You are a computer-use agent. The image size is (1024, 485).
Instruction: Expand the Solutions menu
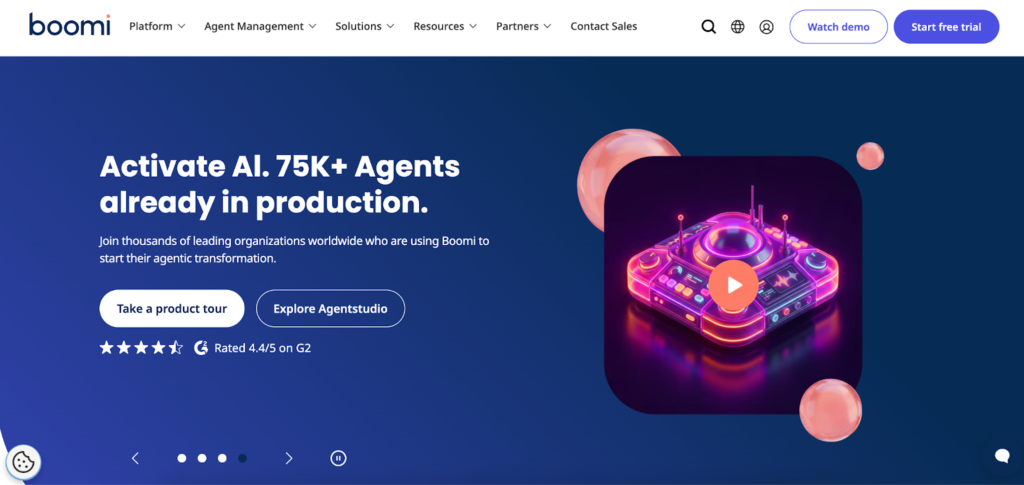pyautogui.click(x=365, y=27)
